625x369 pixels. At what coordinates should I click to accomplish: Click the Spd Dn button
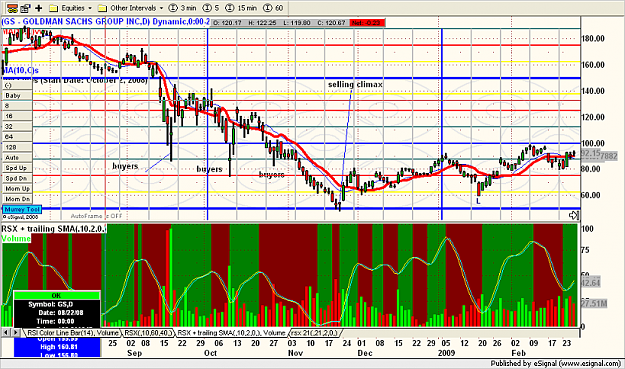18,179
